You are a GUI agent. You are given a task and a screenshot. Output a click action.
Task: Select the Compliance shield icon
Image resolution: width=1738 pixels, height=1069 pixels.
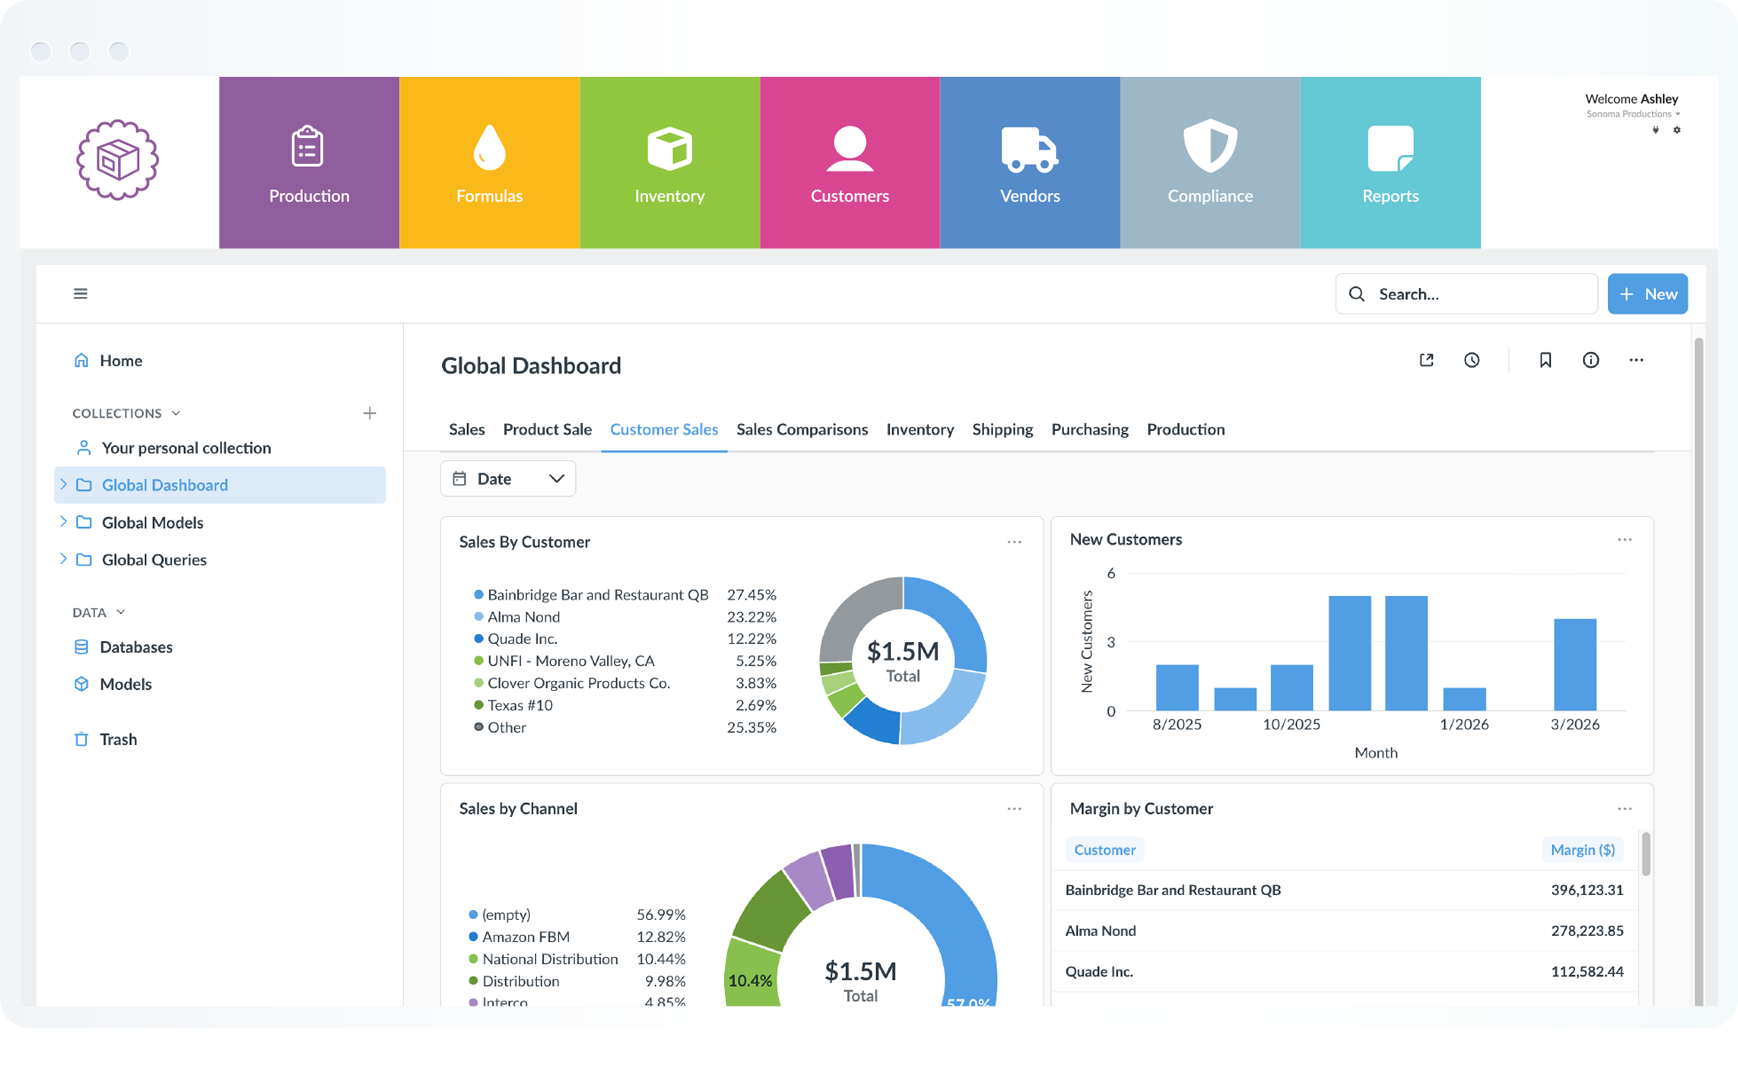coord(1210,148)
